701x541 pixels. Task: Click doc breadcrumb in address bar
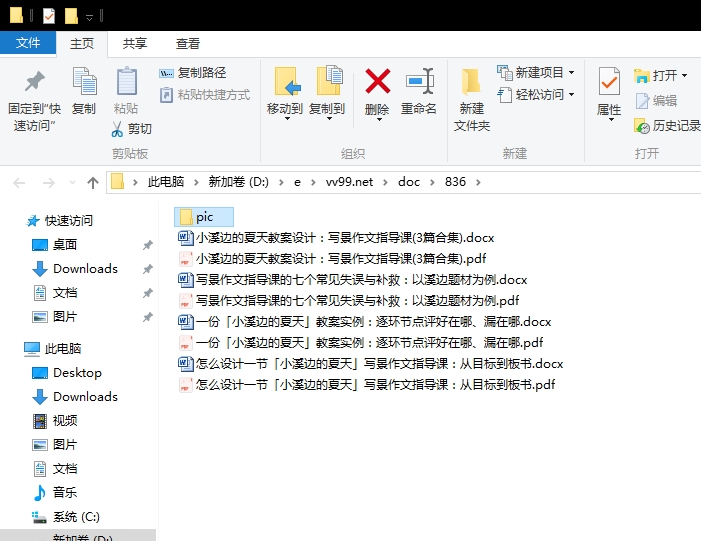(x=409, y=182)
